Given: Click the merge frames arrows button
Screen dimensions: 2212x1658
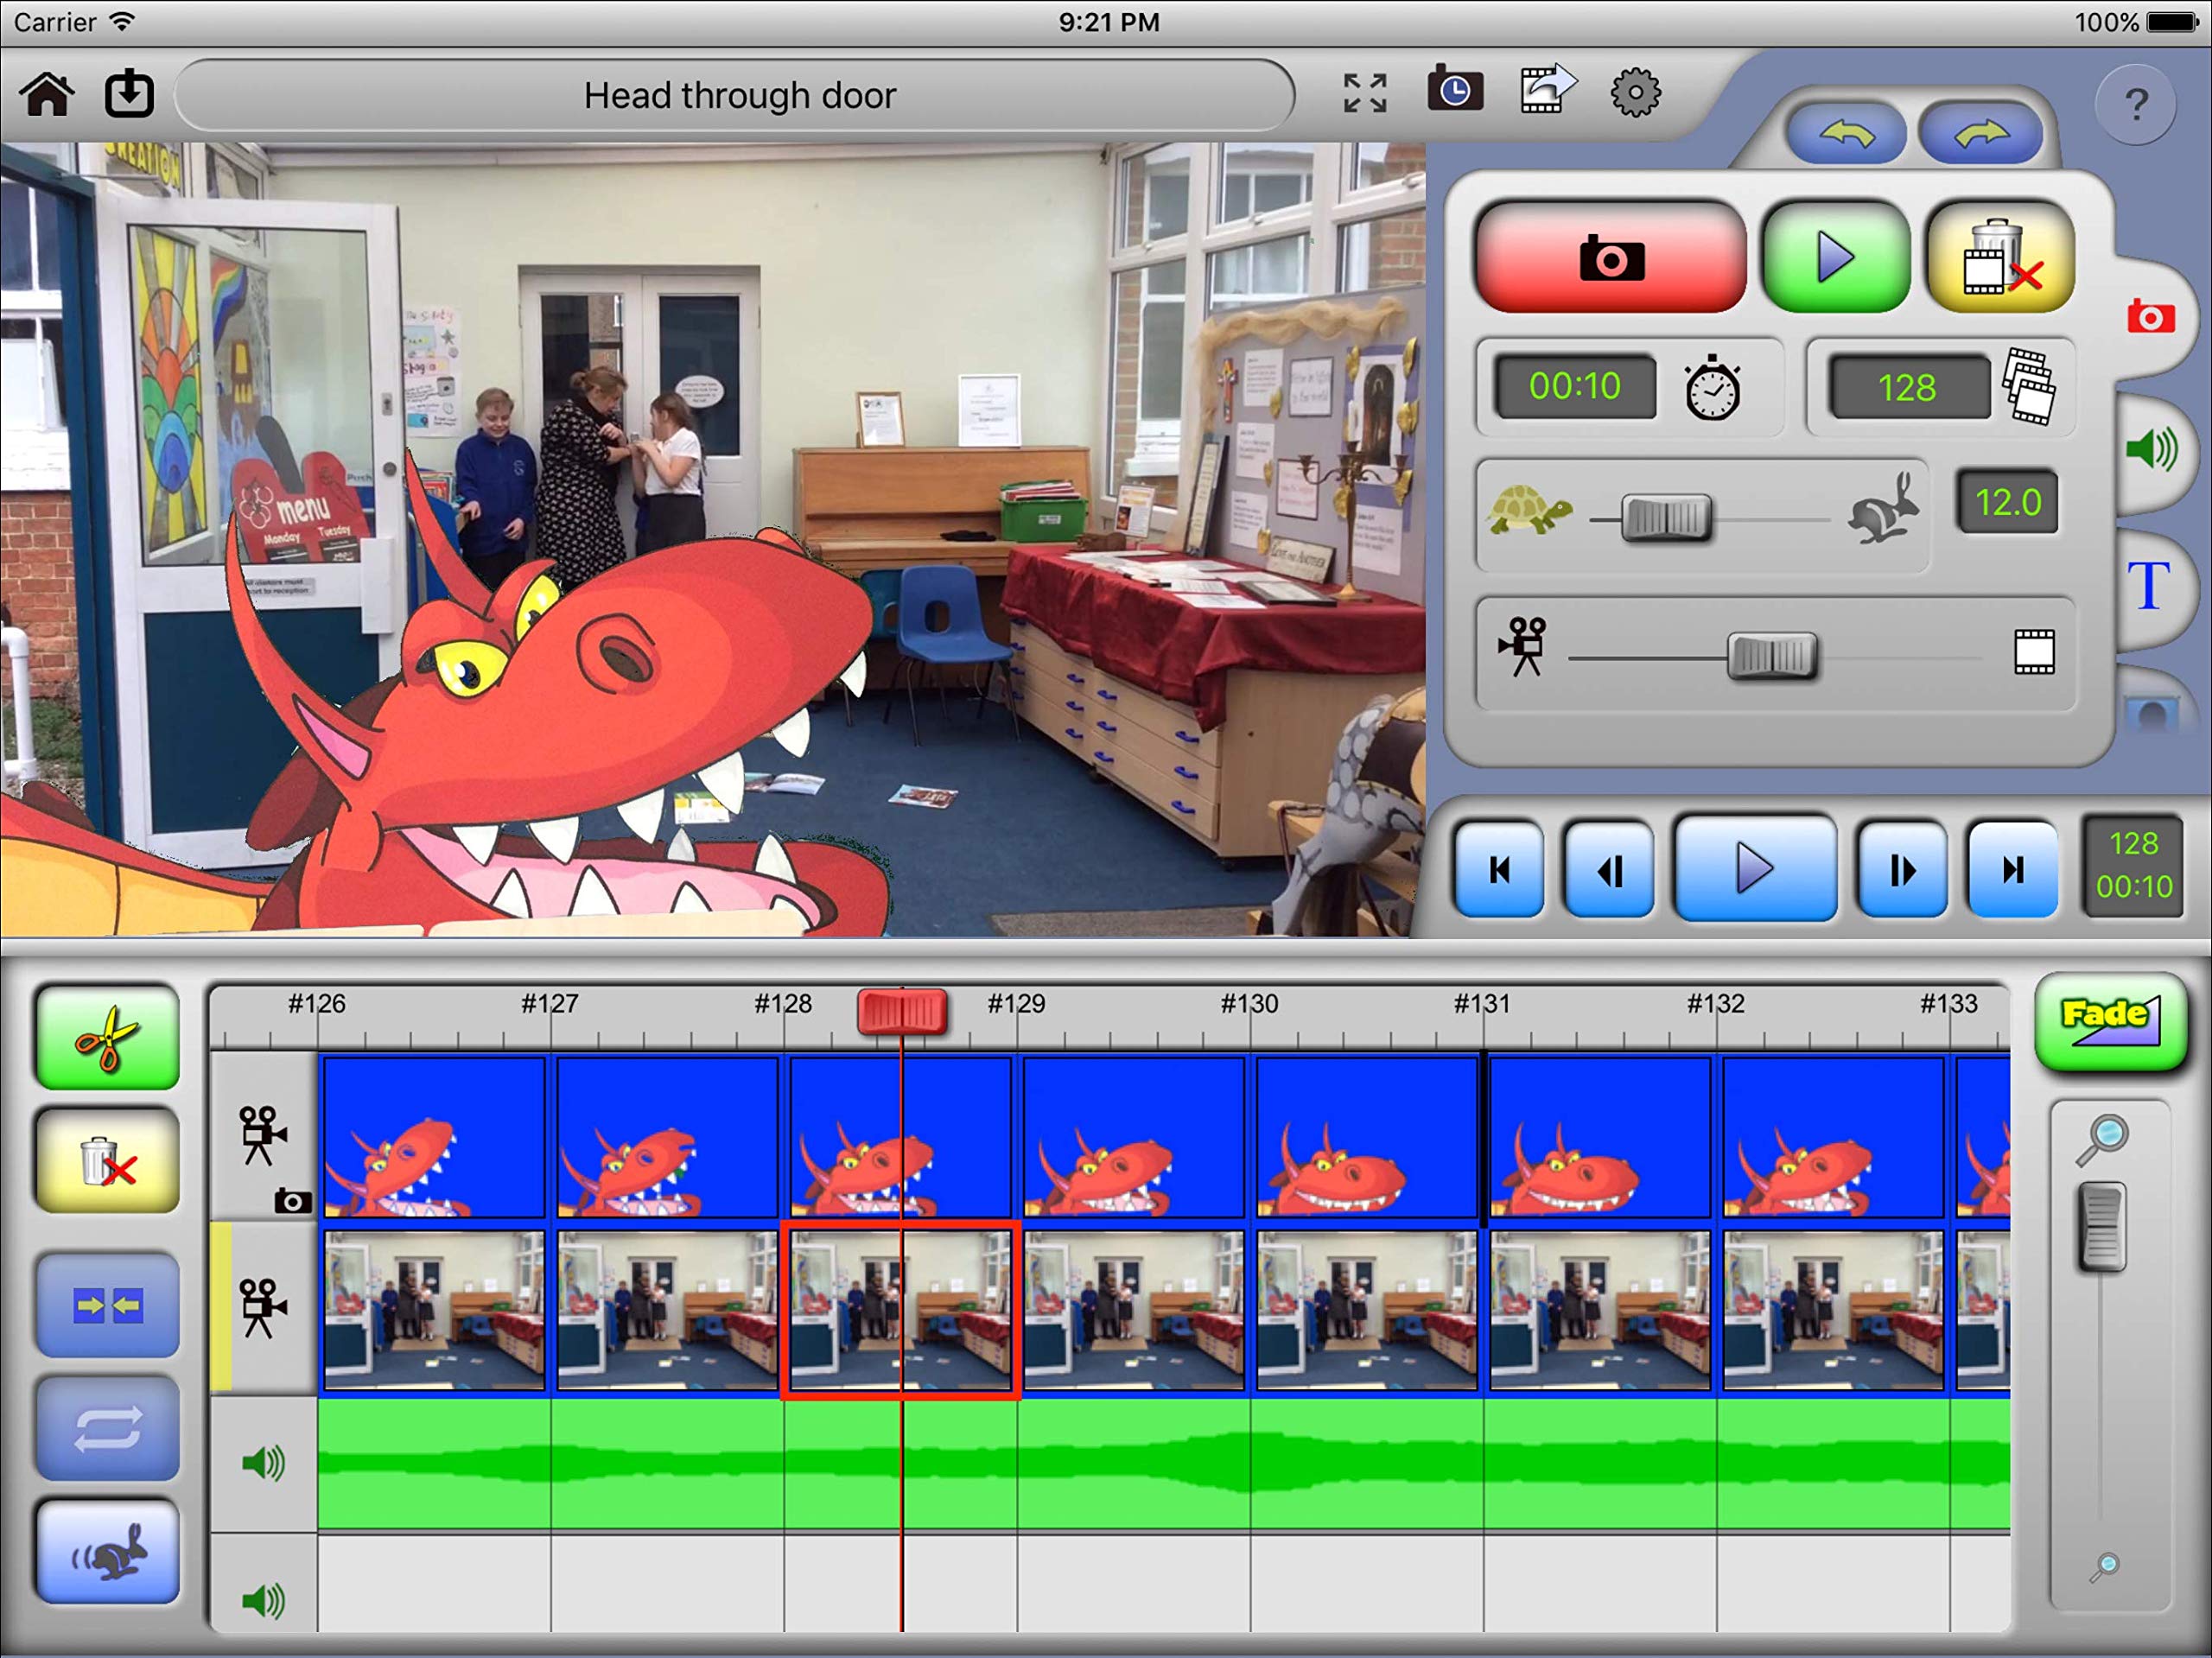Looking at the screenshot, I should tap(107, 1305).
